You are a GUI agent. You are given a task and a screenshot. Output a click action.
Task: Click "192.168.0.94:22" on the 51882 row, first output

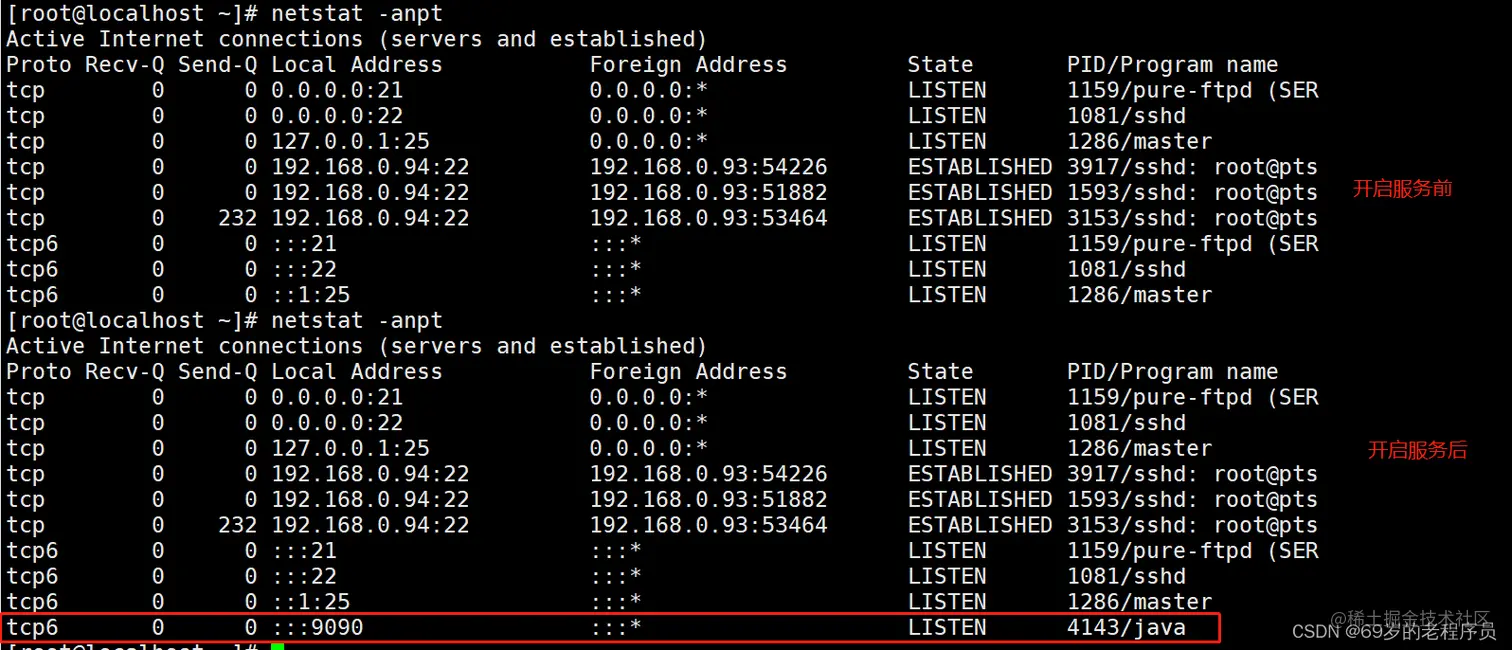coord(370,192)
